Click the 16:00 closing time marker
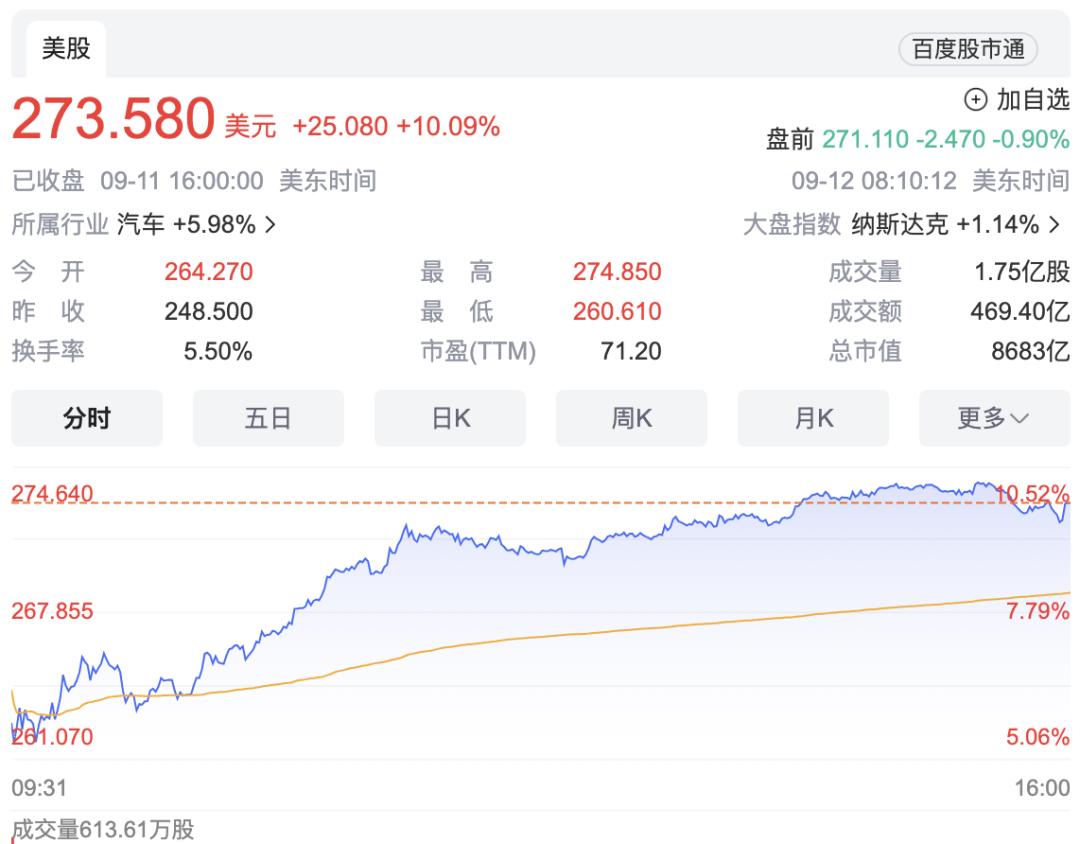 1042,788
